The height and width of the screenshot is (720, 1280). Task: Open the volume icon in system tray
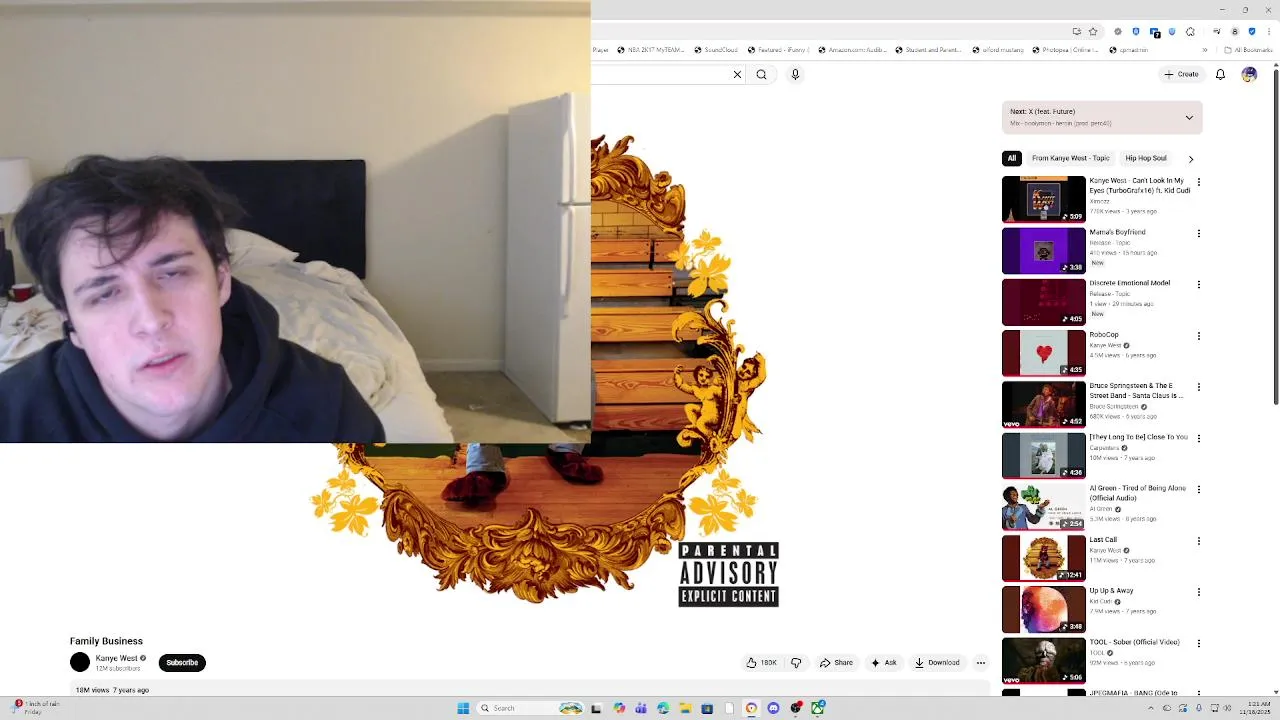coord(1227,708)
